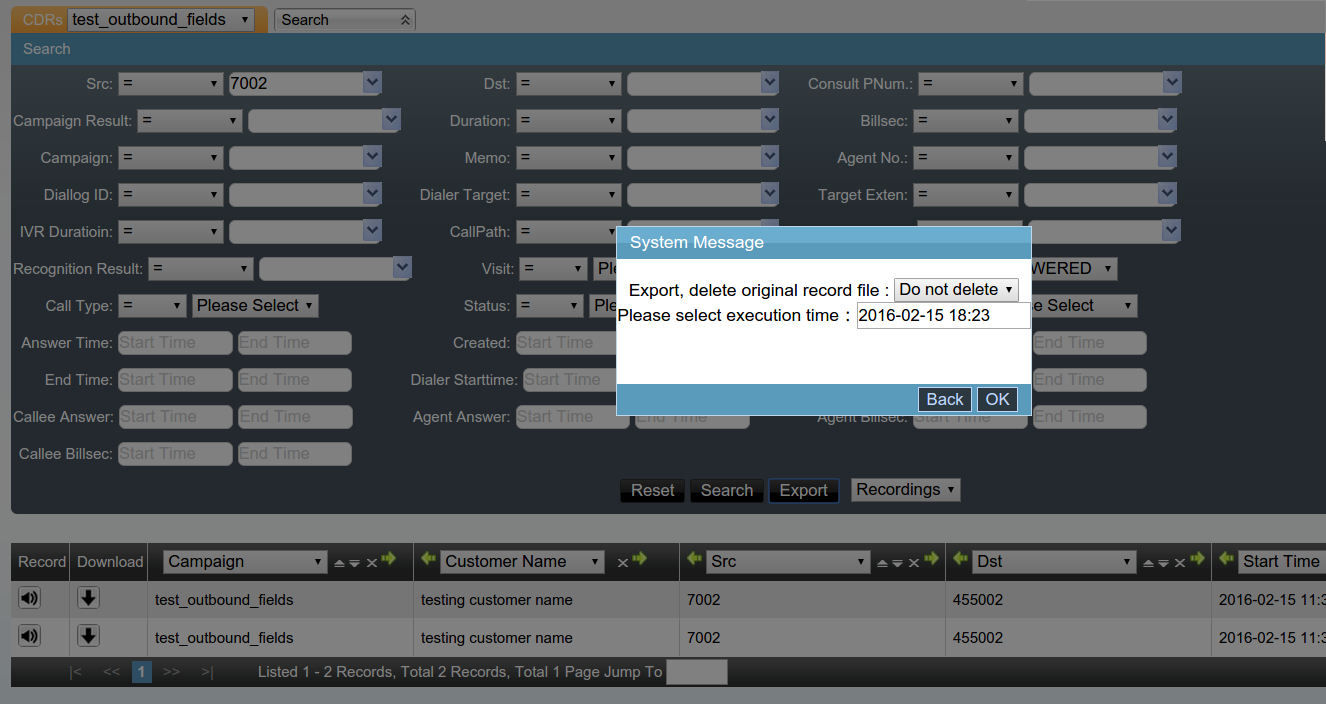This screenshot has height=704, width=1326.
Task: Sort Campaign column descending with down arrow
Action: pos(354,563)
